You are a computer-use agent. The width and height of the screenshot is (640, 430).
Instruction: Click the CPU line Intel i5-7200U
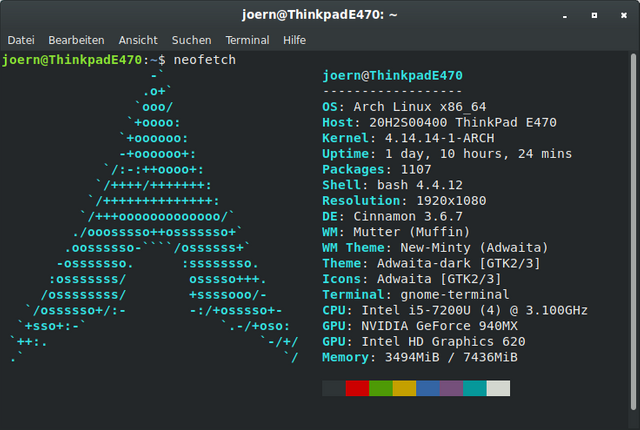tap(455, 310)
